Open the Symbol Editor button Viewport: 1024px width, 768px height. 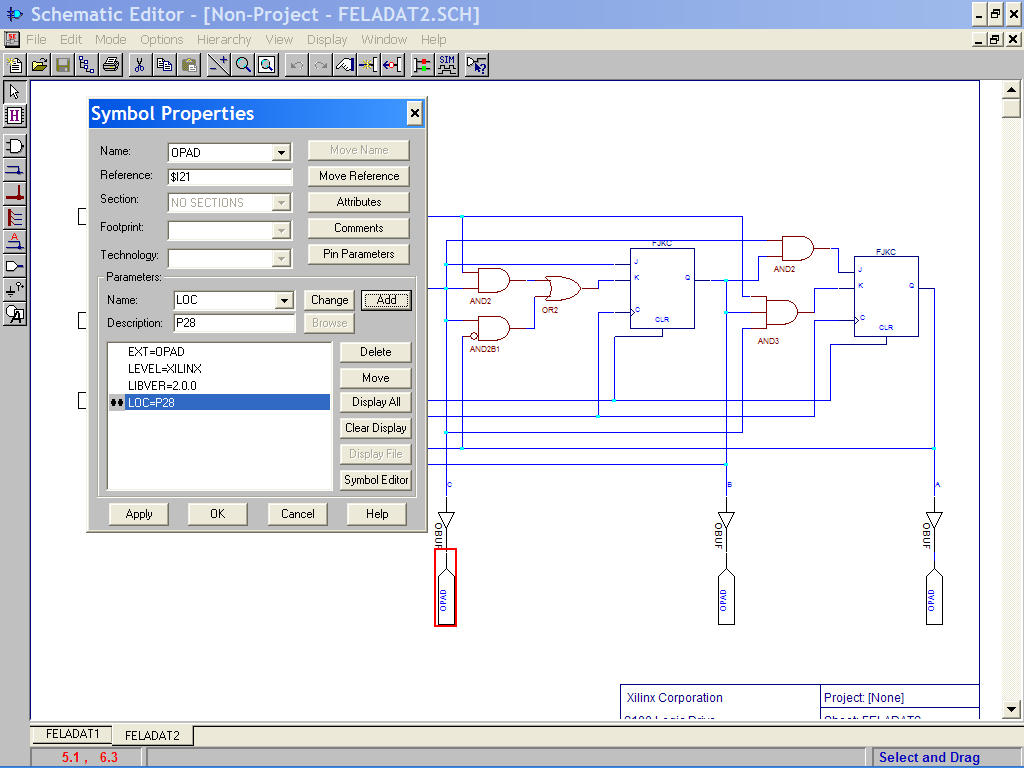pos(376,480)
